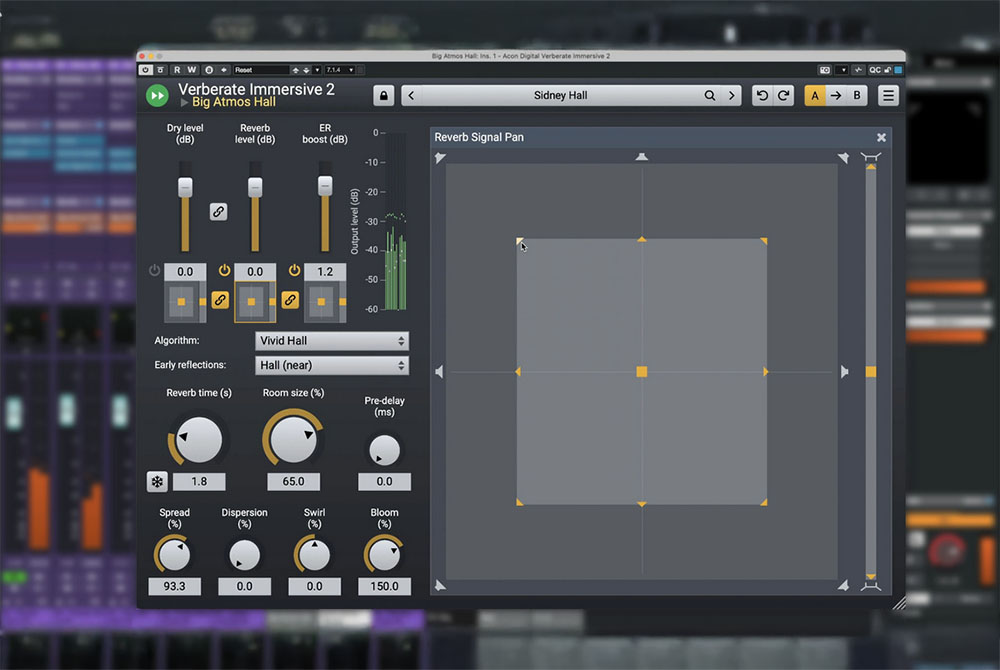This screenshot has height=670, width=1000.
Task: Toggle the ER boost power button
Action: [294, 270]
